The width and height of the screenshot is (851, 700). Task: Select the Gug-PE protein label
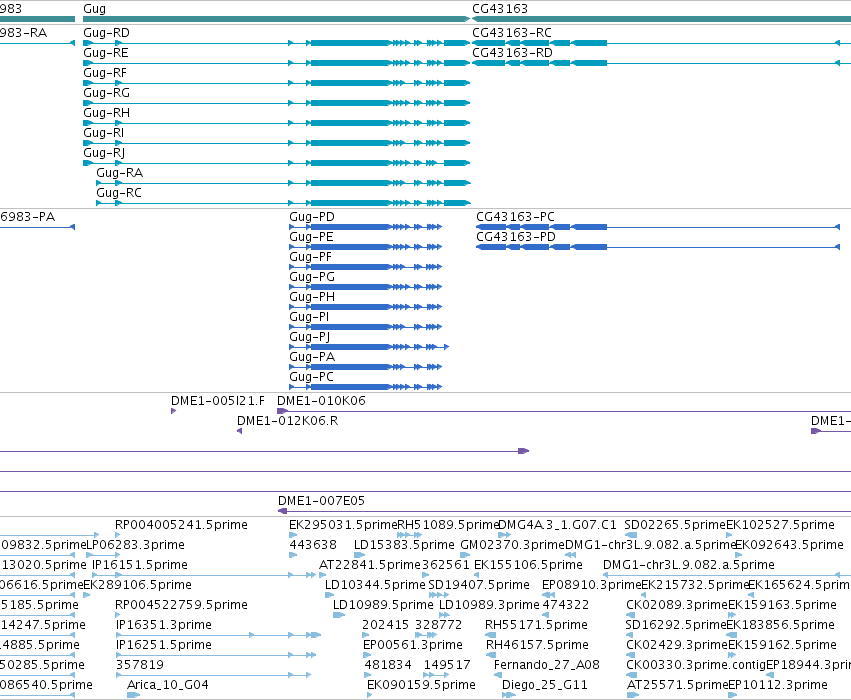click(x=312, y=237)
